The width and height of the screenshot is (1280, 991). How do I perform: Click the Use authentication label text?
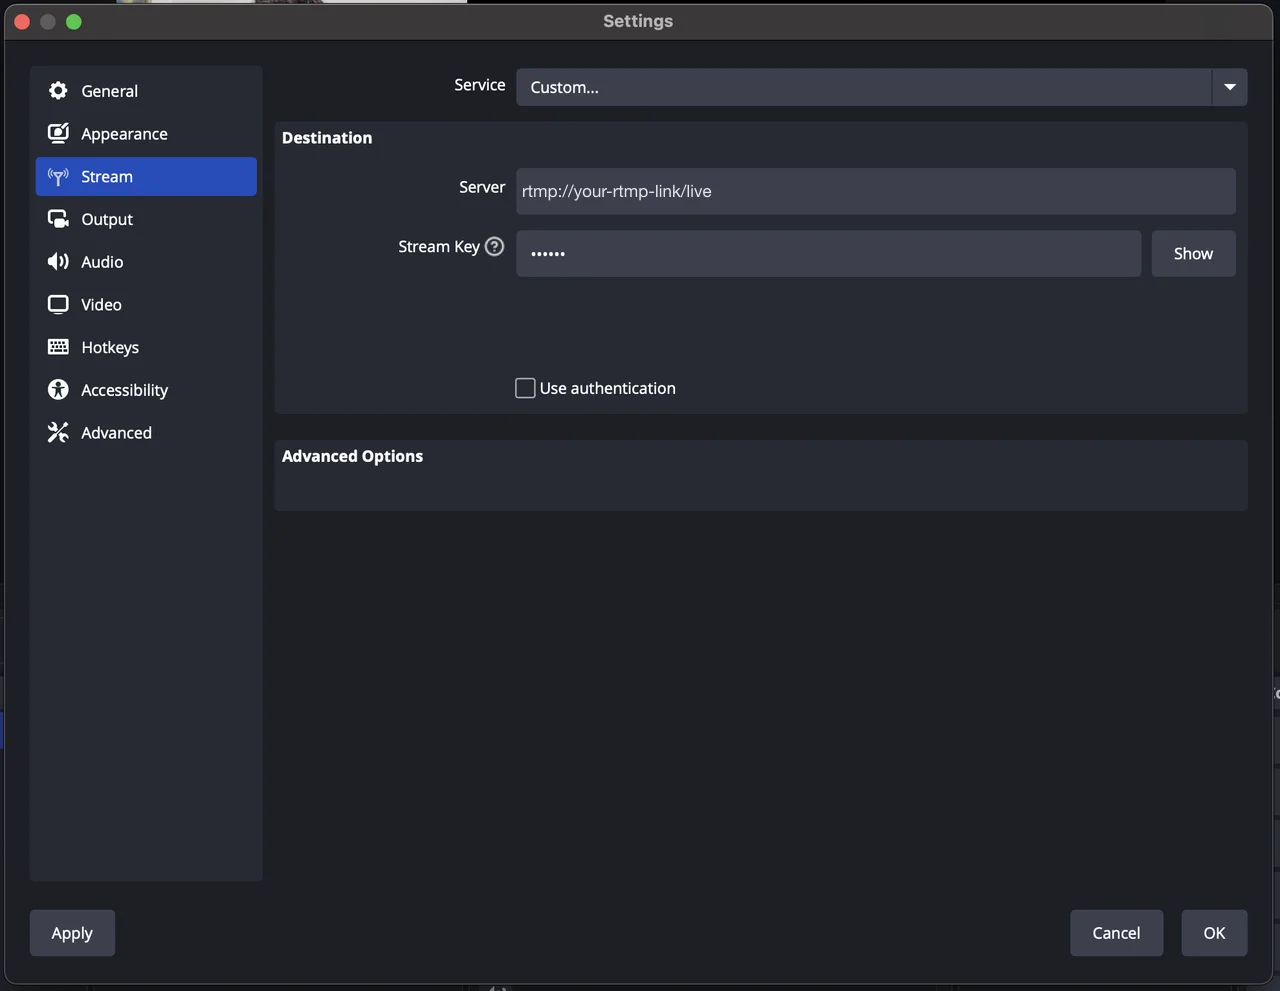coord(608,388)
